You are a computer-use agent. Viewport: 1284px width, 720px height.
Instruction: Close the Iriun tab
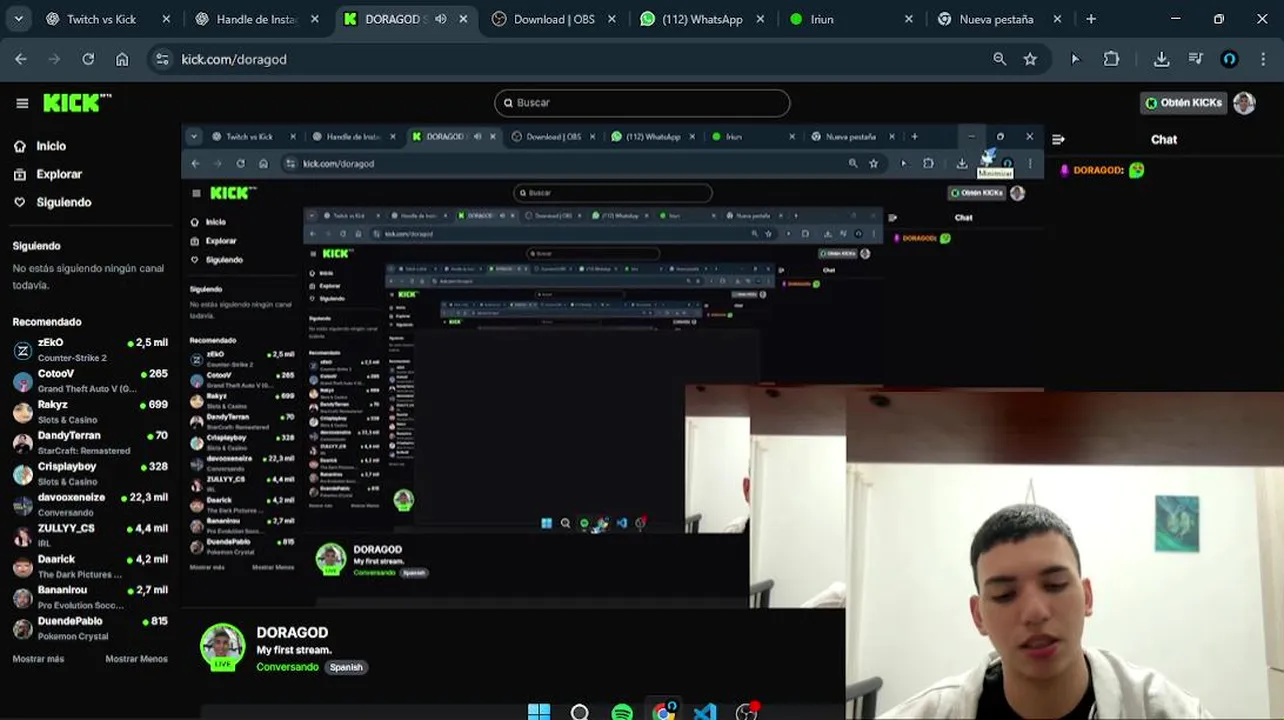909,19
